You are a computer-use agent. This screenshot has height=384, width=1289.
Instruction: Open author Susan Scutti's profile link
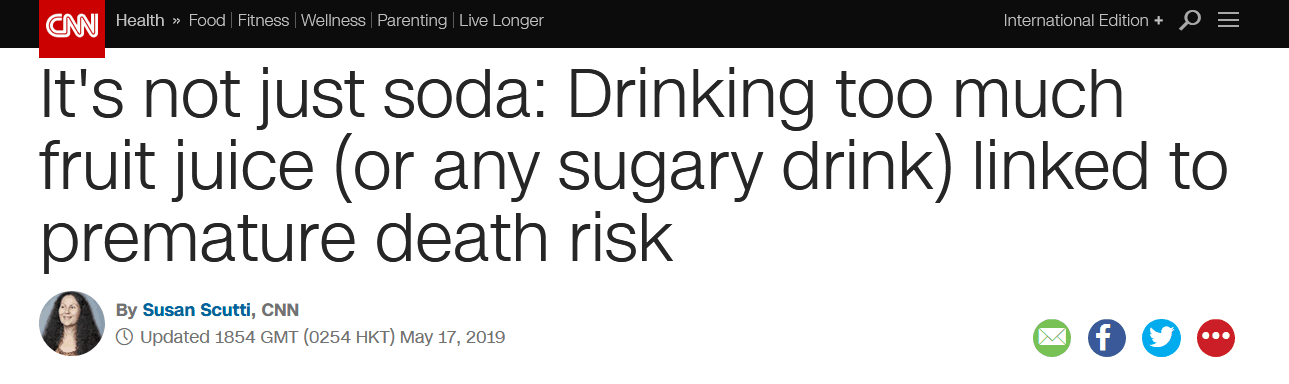[x=198, y=309]
